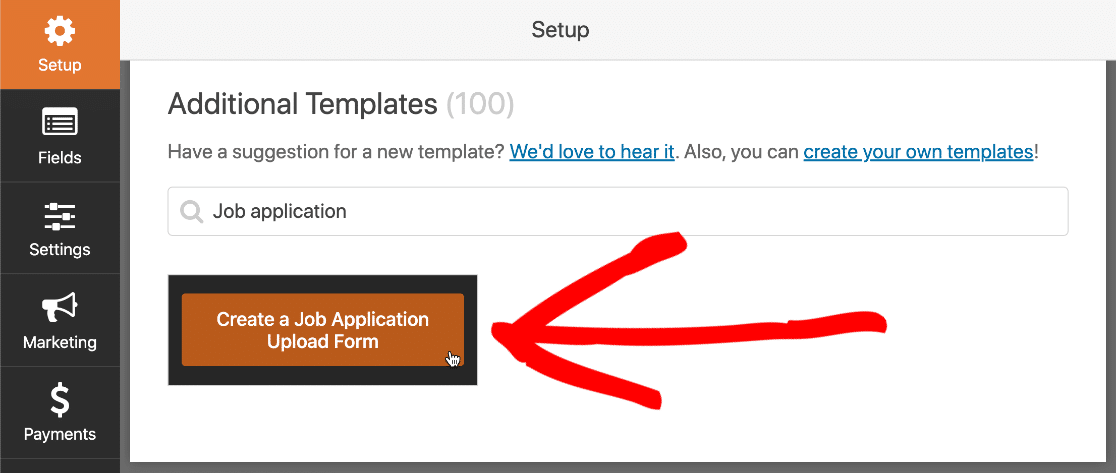Click the Settings sliders icon

pyautogui.click(x=60, y=216)
